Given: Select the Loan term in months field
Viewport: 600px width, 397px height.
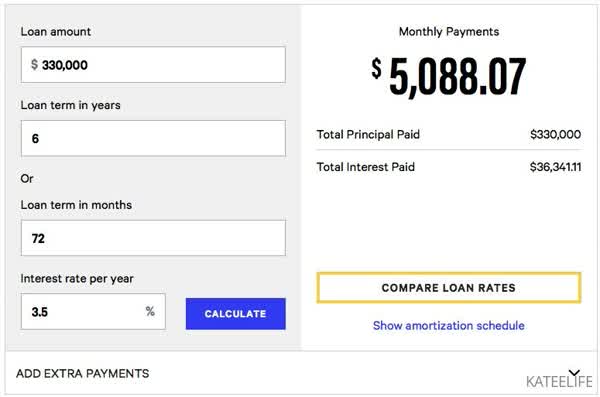Looking at the screenshot, I should click(x=153, y=238).
